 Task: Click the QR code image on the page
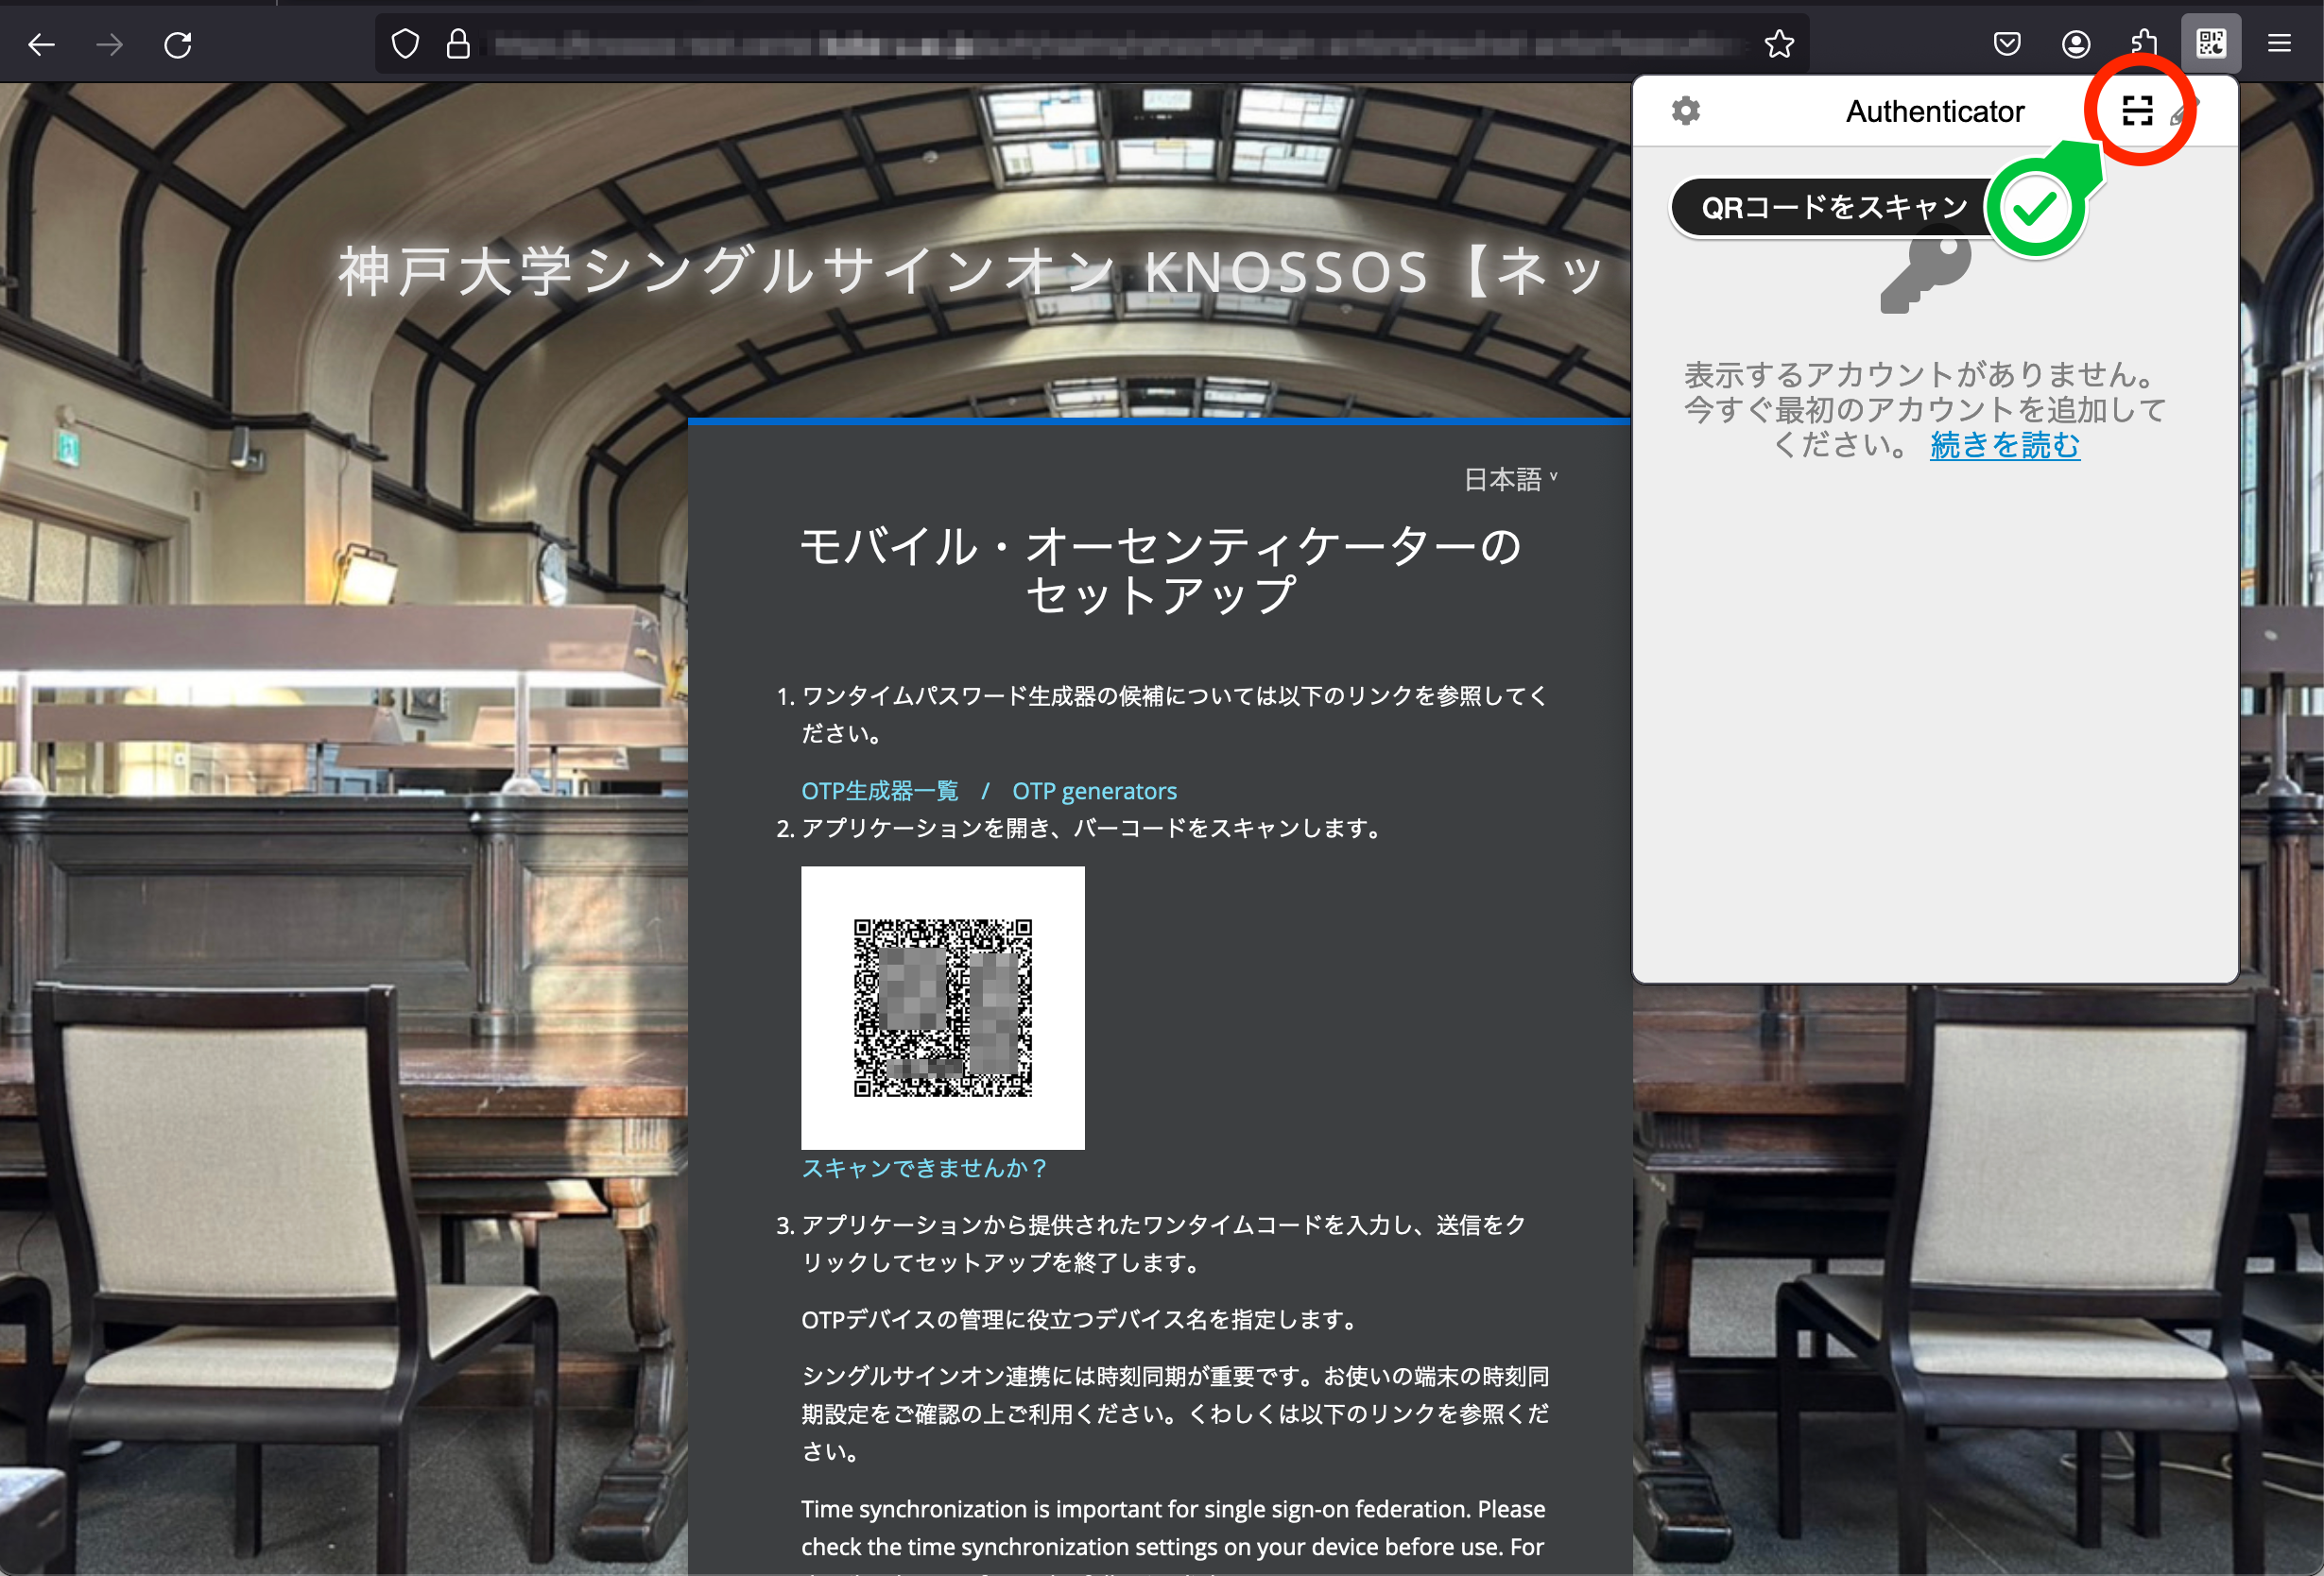942,1008
